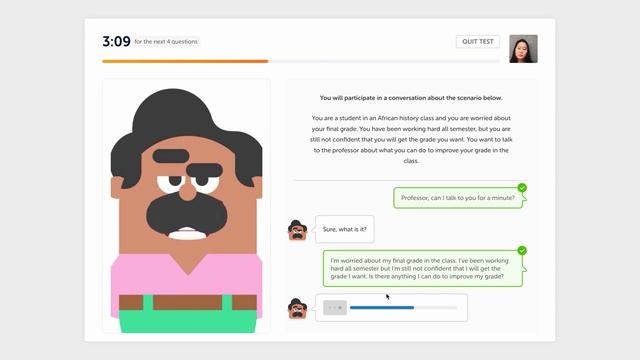Select the 'Professor, can I talk to you for a minute?' message
The image size is (640, 360).
(x=458, y=198)
